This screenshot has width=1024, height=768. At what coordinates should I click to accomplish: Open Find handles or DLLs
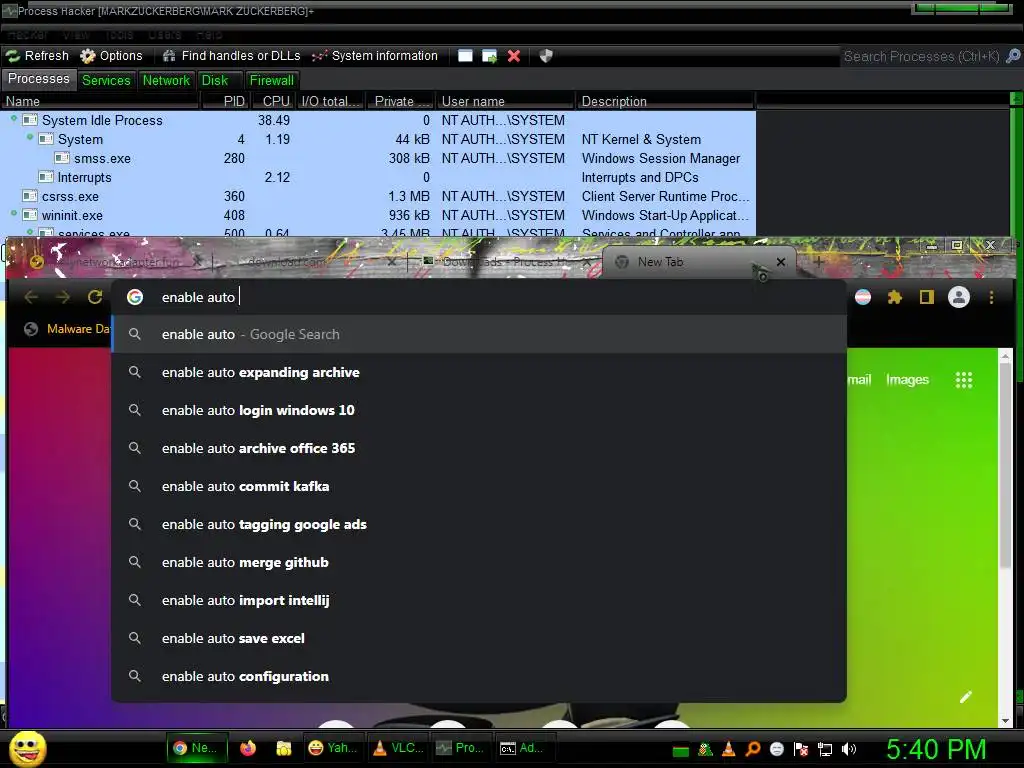(232, 56)
